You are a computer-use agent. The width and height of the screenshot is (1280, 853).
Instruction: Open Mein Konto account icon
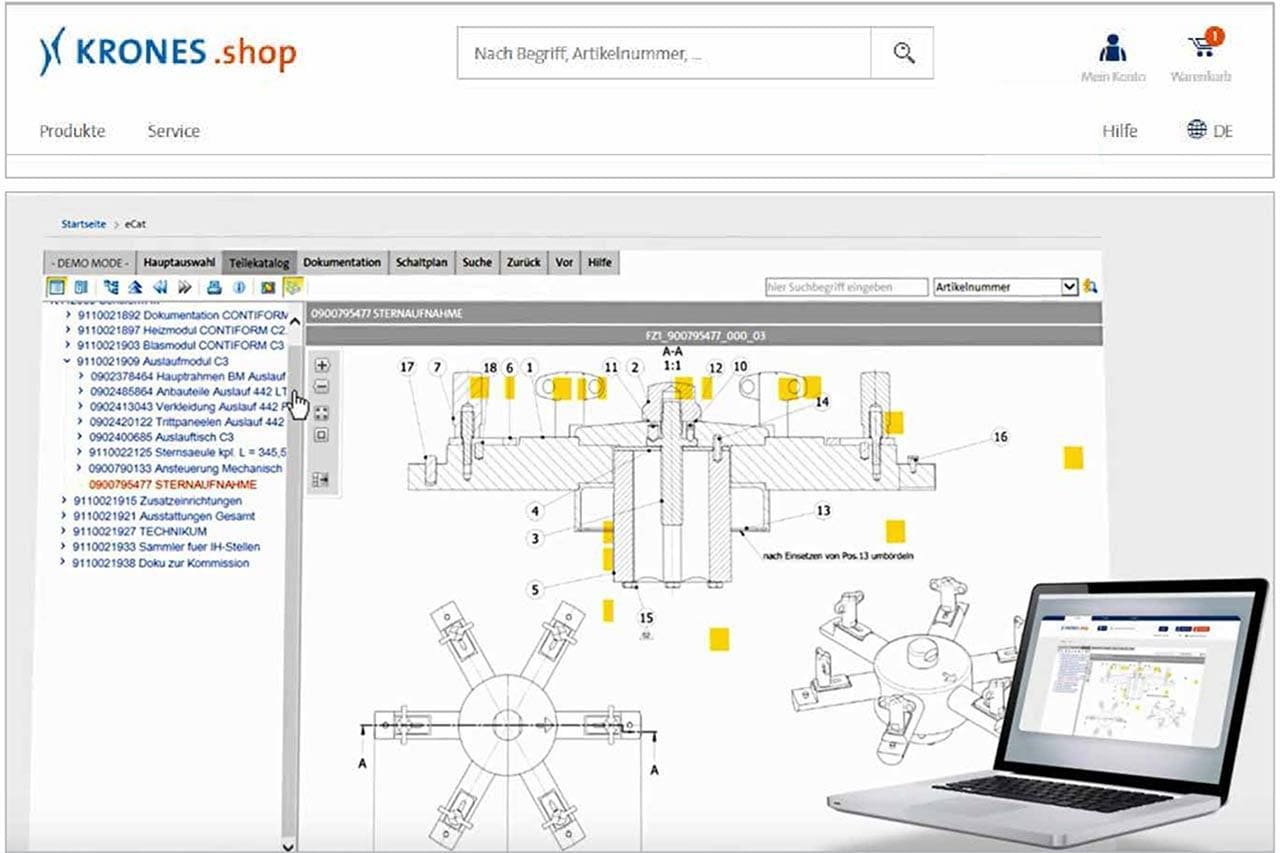point(1112,47)
